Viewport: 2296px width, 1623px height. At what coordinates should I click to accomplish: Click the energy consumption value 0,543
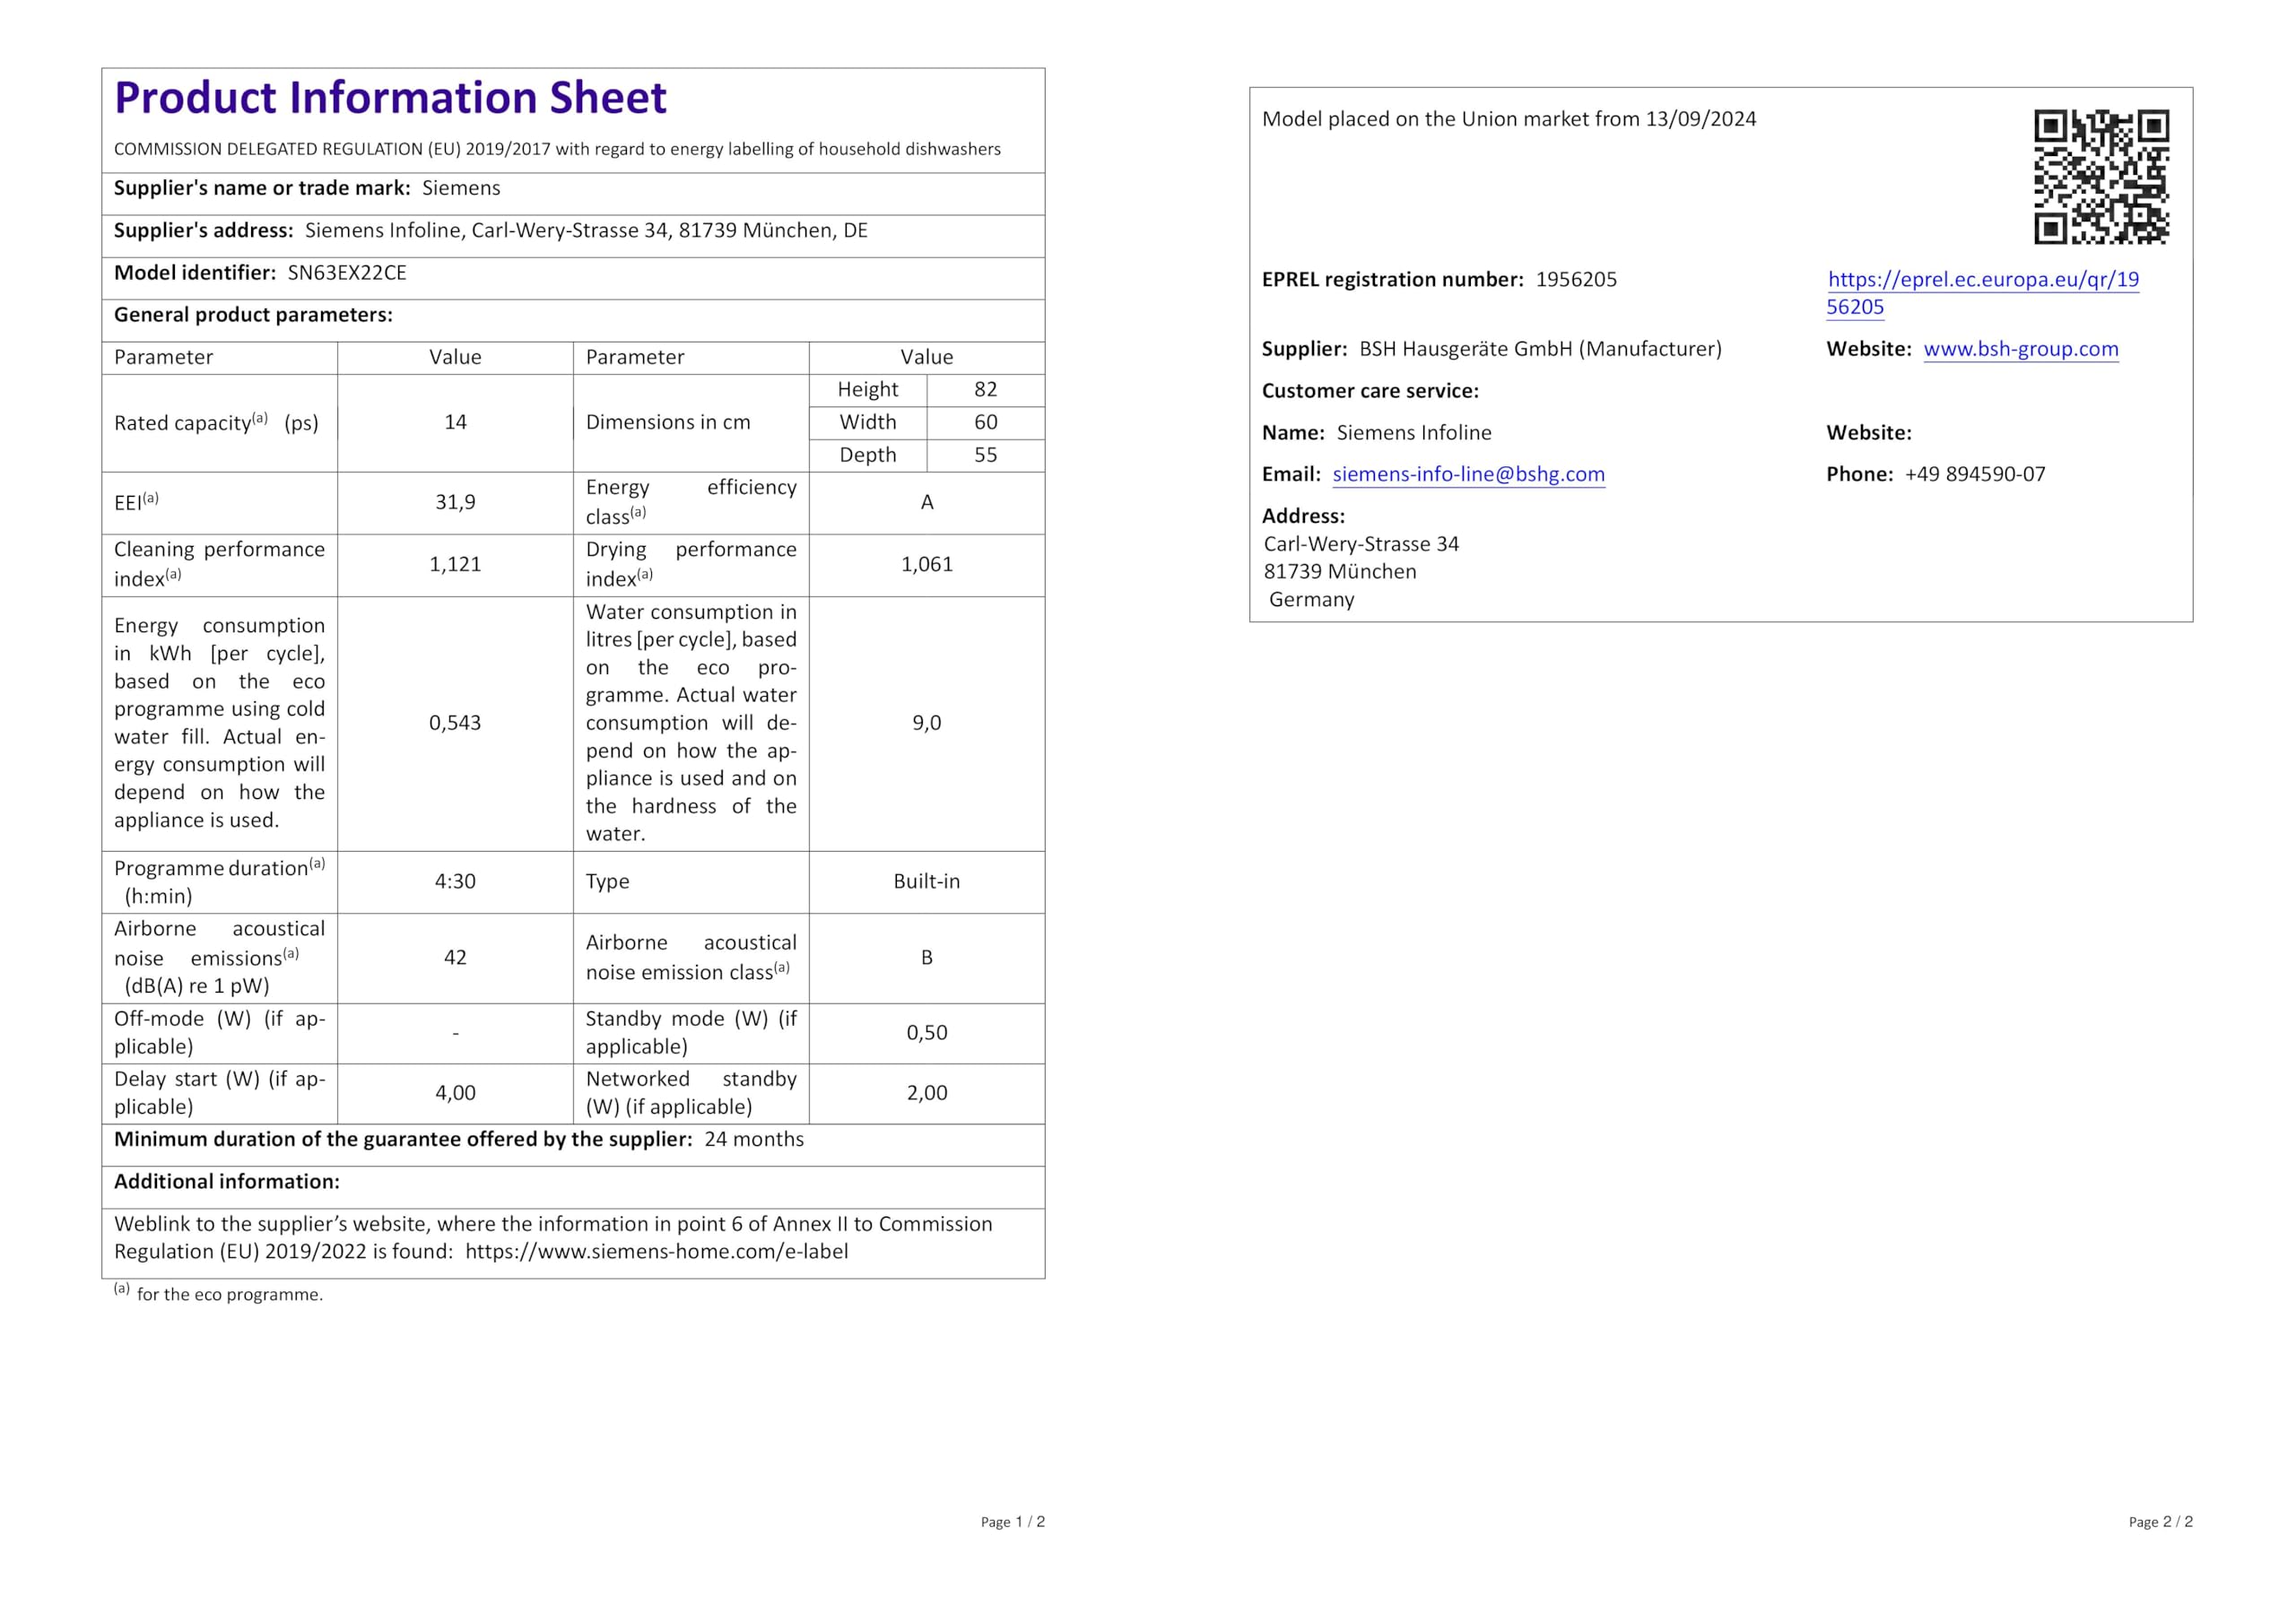click(x=455, y=723)
